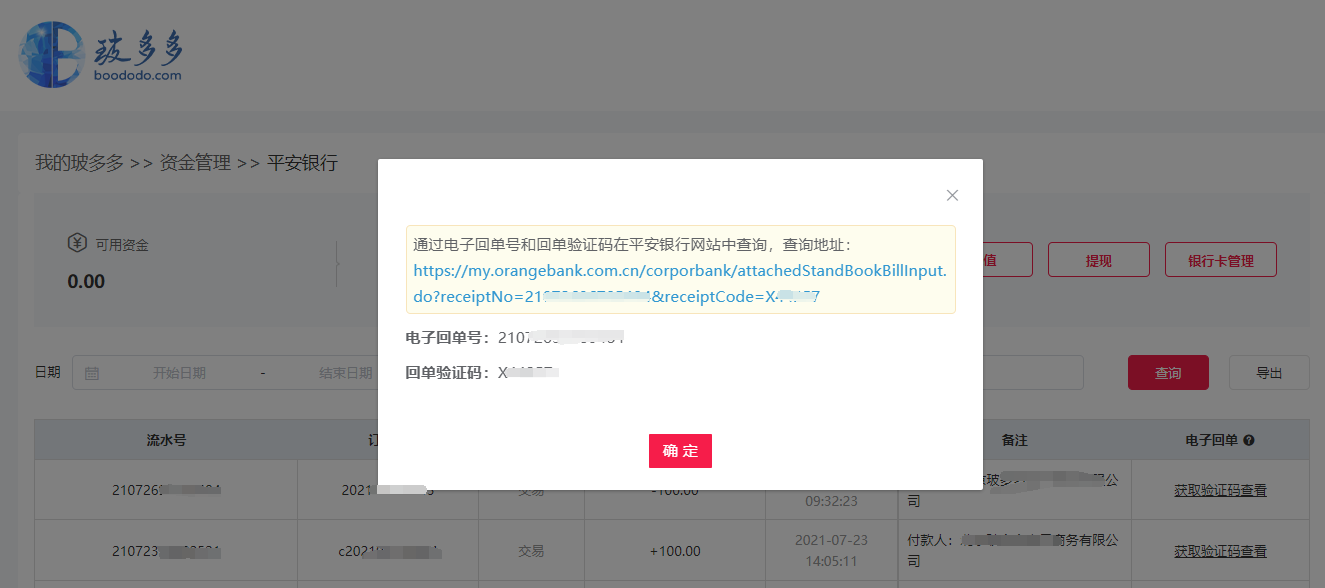
Task: Go to 我的玻多多 in the breadcrumb
Action: pyautogui.click(x=79, y=162)
